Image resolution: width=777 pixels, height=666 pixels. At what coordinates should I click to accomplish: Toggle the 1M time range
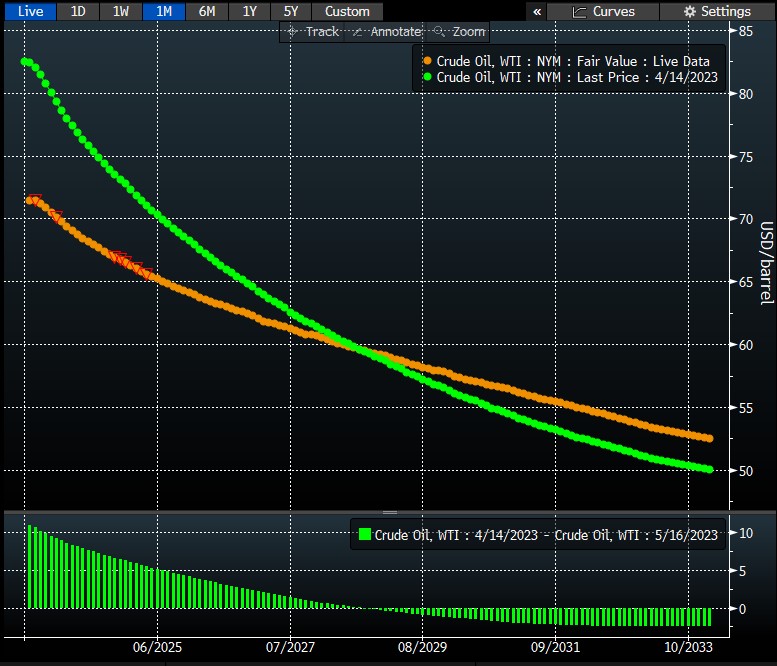coord(164,11)
